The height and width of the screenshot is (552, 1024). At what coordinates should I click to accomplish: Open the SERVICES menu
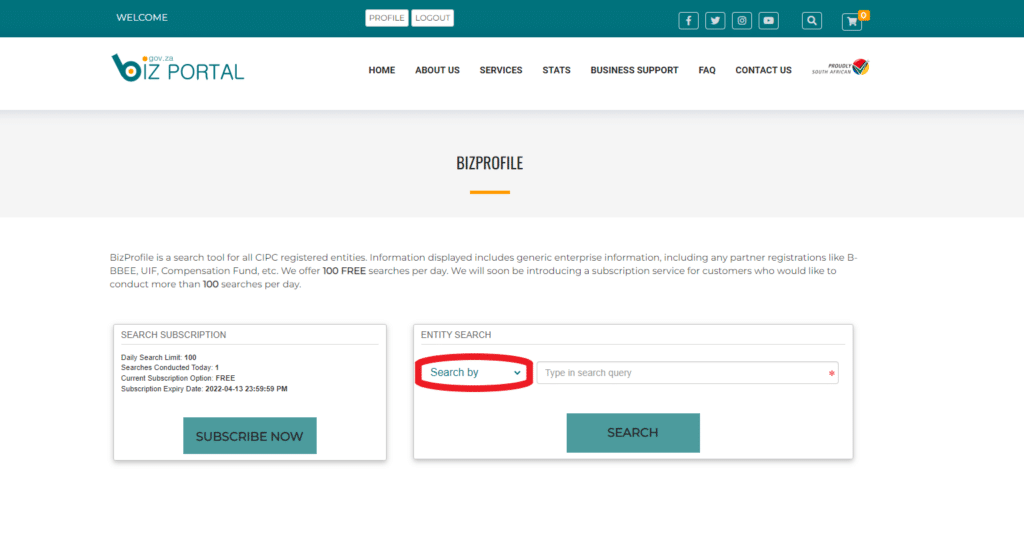[x=501, y=70]
